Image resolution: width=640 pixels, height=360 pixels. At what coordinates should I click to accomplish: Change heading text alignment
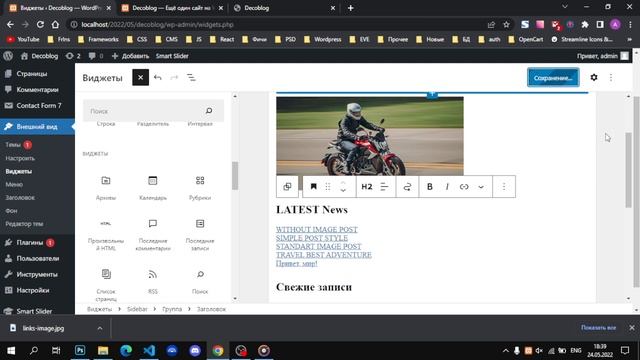[x=384, y=187]
